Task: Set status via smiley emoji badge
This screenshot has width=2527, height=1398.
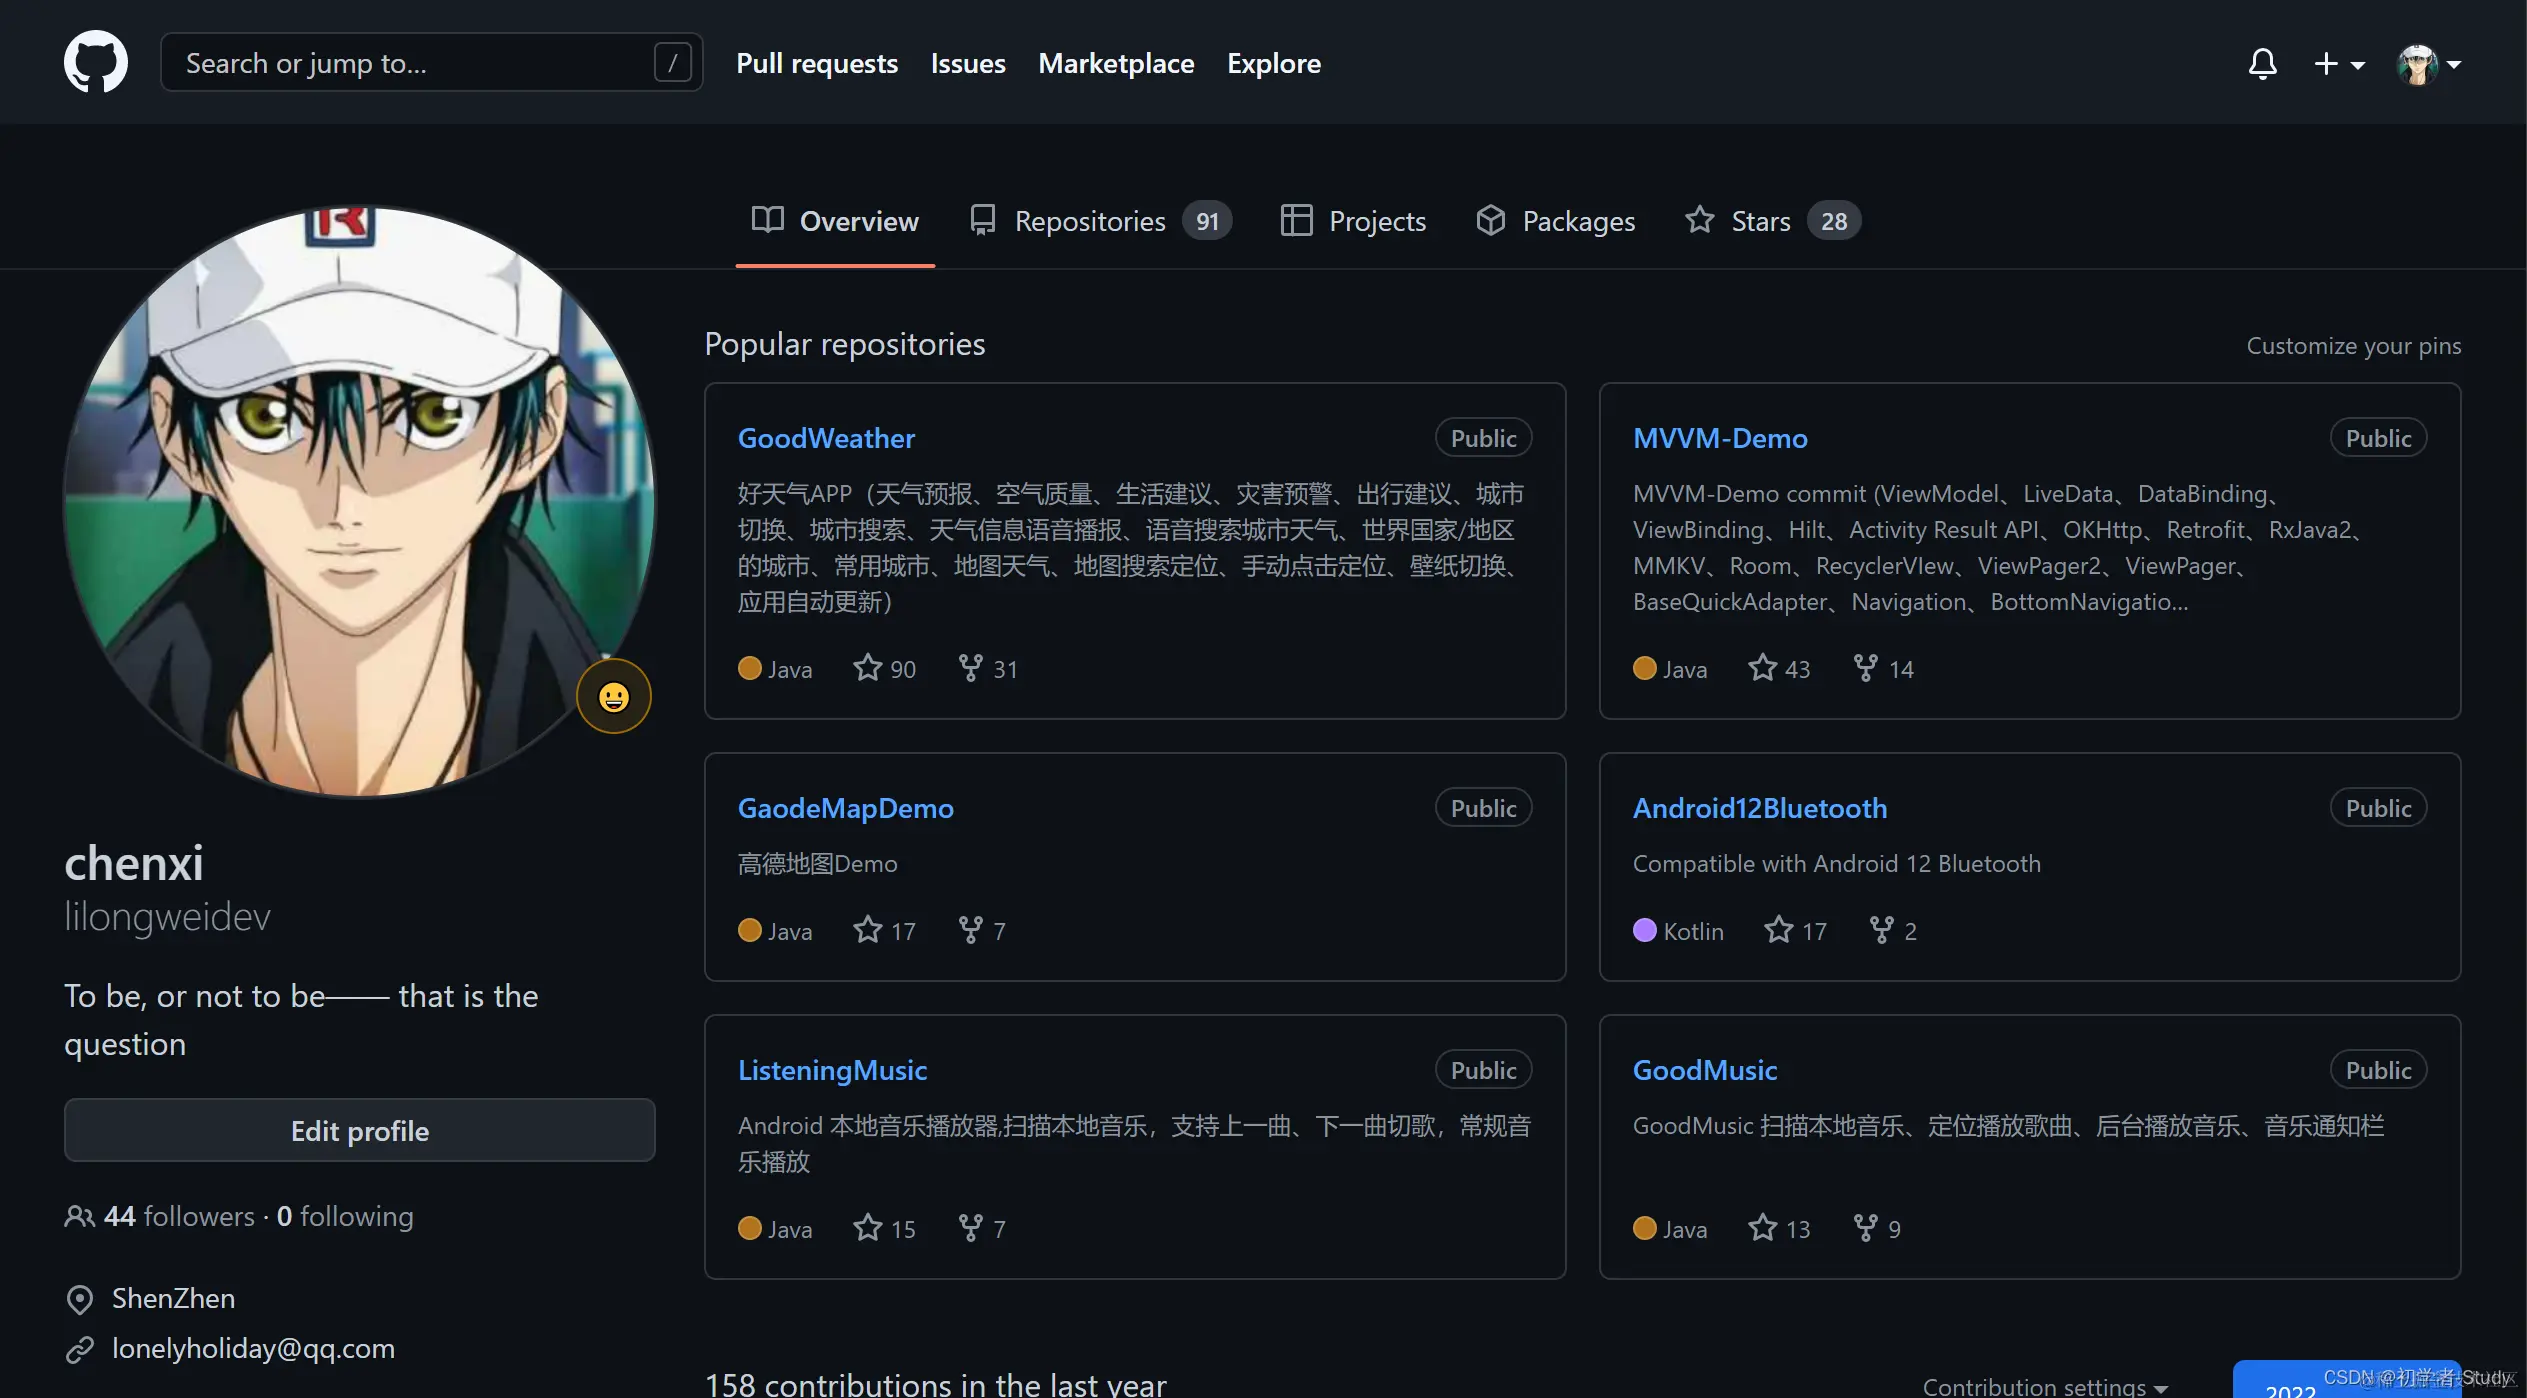Action: [613, 696]
